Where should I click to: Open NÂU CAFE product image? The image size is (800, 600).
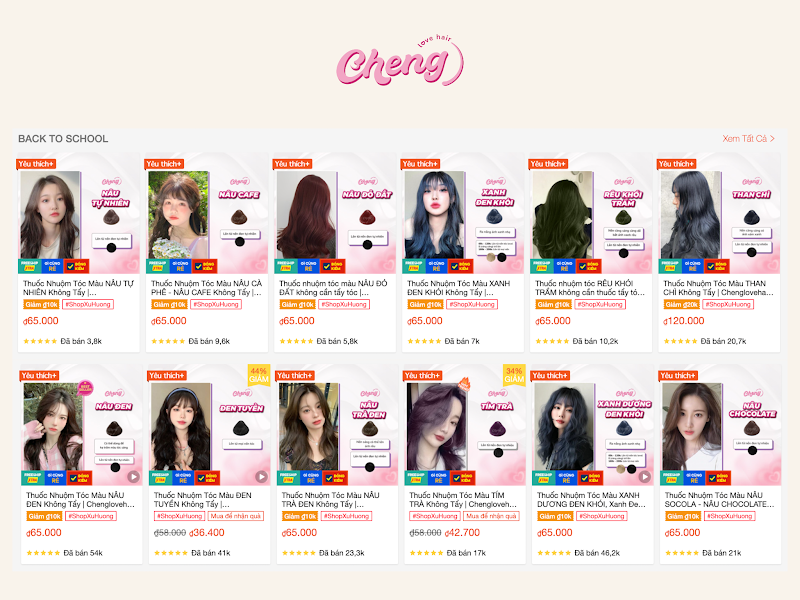pos(207,214)
